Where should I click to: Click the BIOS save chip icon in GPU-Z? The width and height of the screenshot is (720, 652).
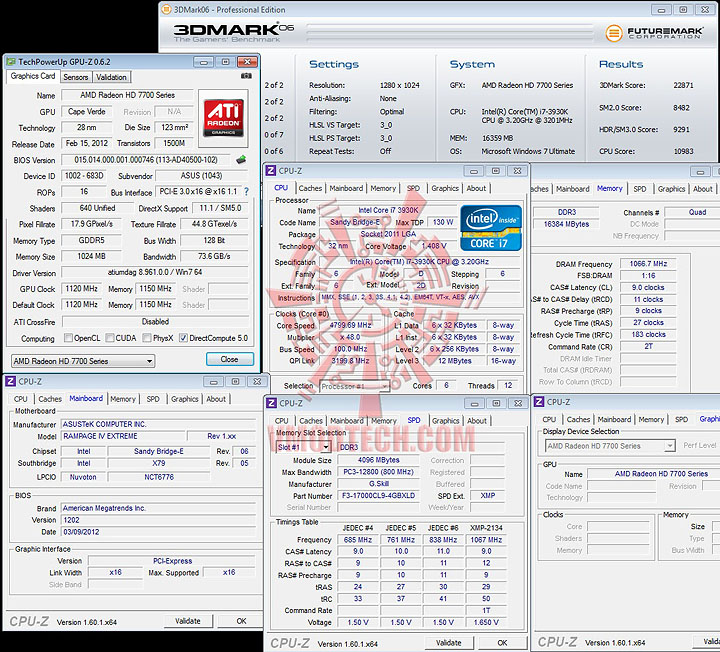(x=241, y=160)
